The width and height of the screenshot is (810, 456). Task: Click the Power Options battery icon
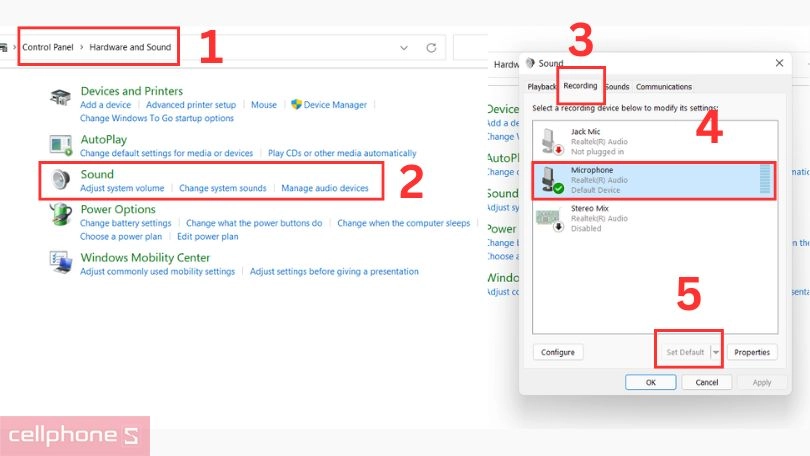[x=62, y=215]
